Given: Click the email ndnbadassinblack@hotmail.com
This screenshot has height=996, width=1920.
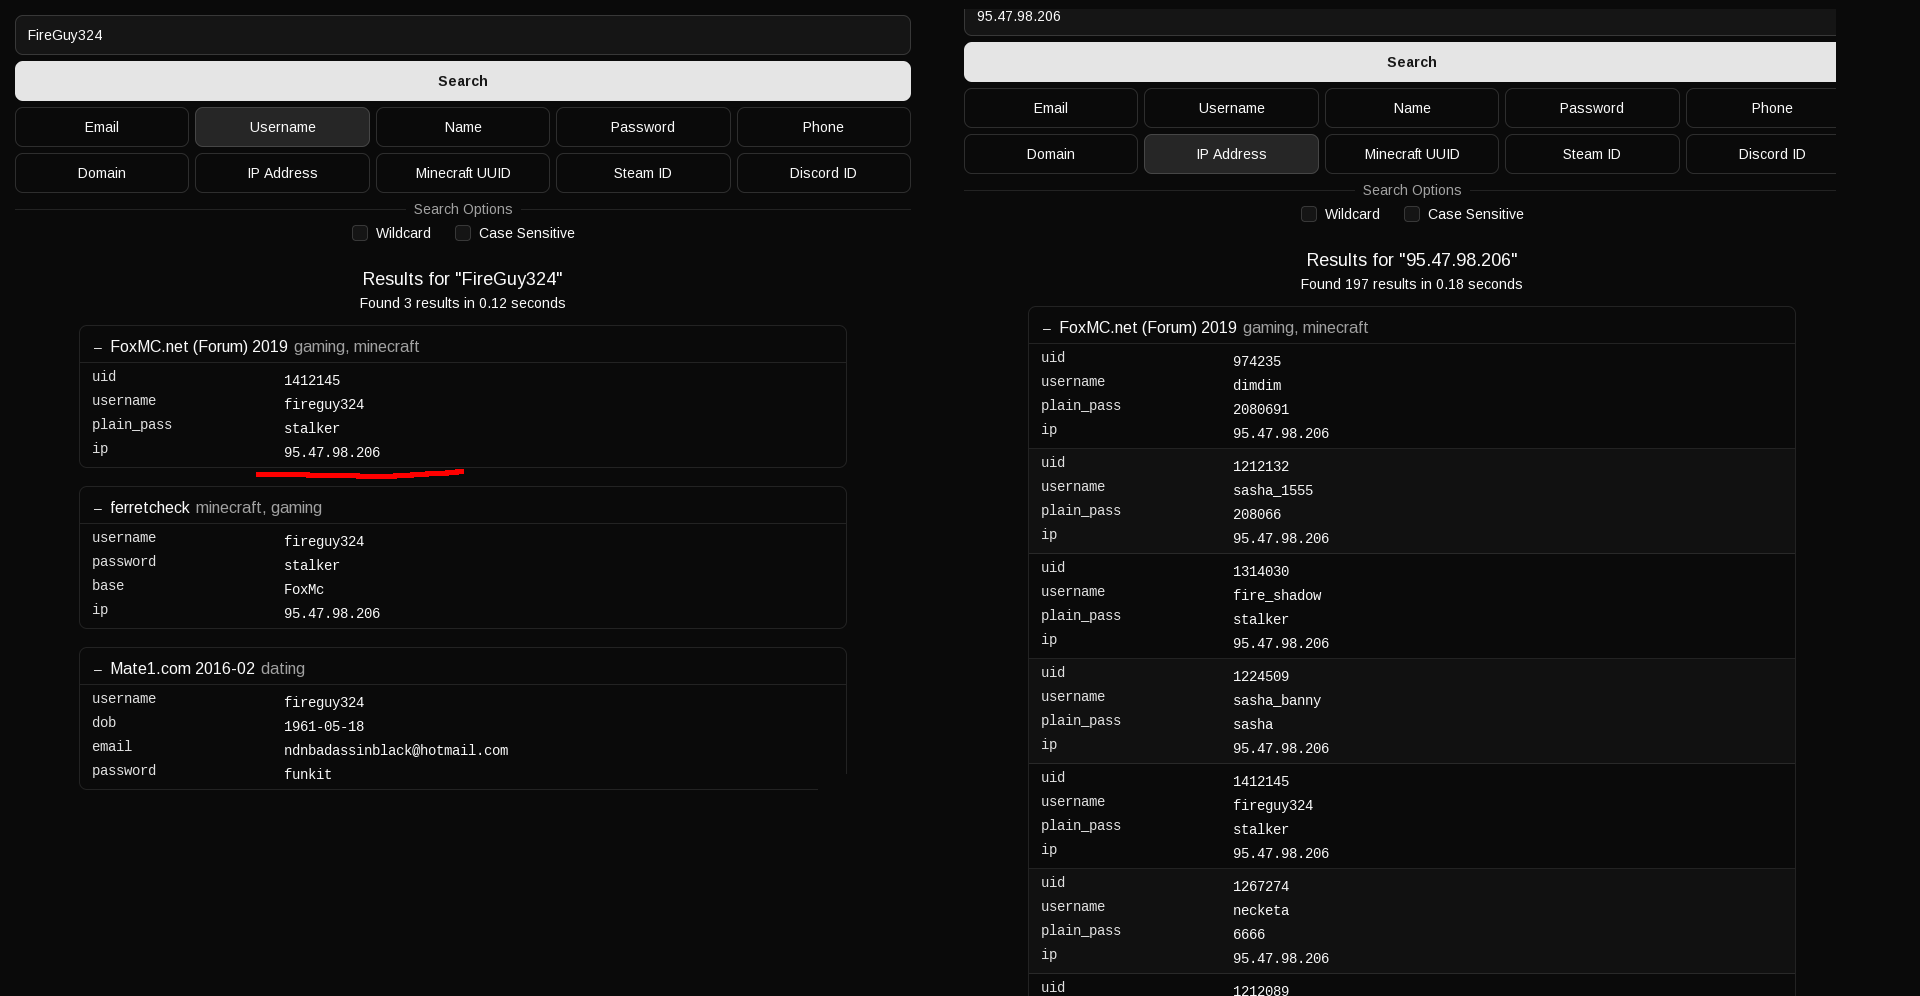Looking at the screenshot, I should [396, 751].
